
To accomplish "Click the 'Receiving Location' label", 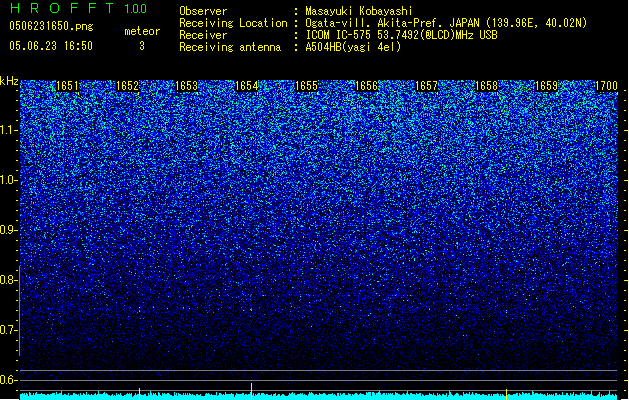I will [233, 23].
